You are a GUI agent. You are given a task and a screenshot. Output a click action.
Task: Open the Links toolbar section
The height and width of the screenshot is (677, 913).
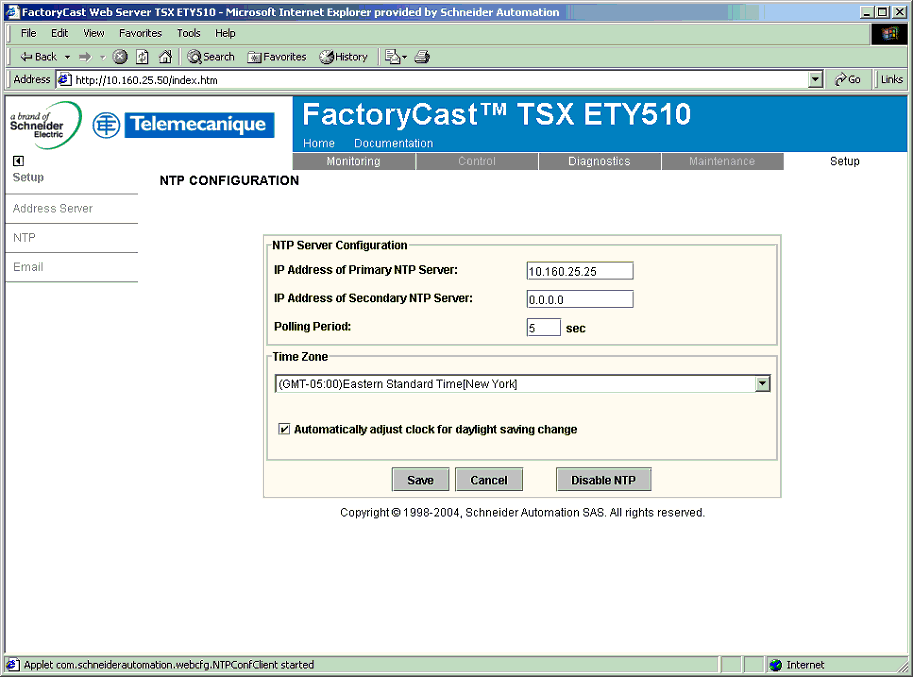click(891, 79)
